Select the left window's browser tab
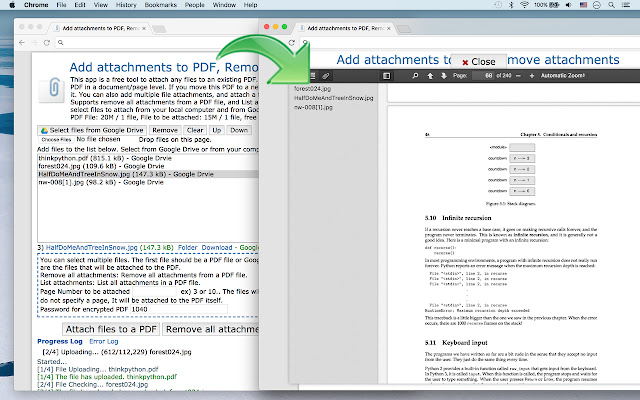The height and width of the screenshot is (400, 640). tap(100, 28)
